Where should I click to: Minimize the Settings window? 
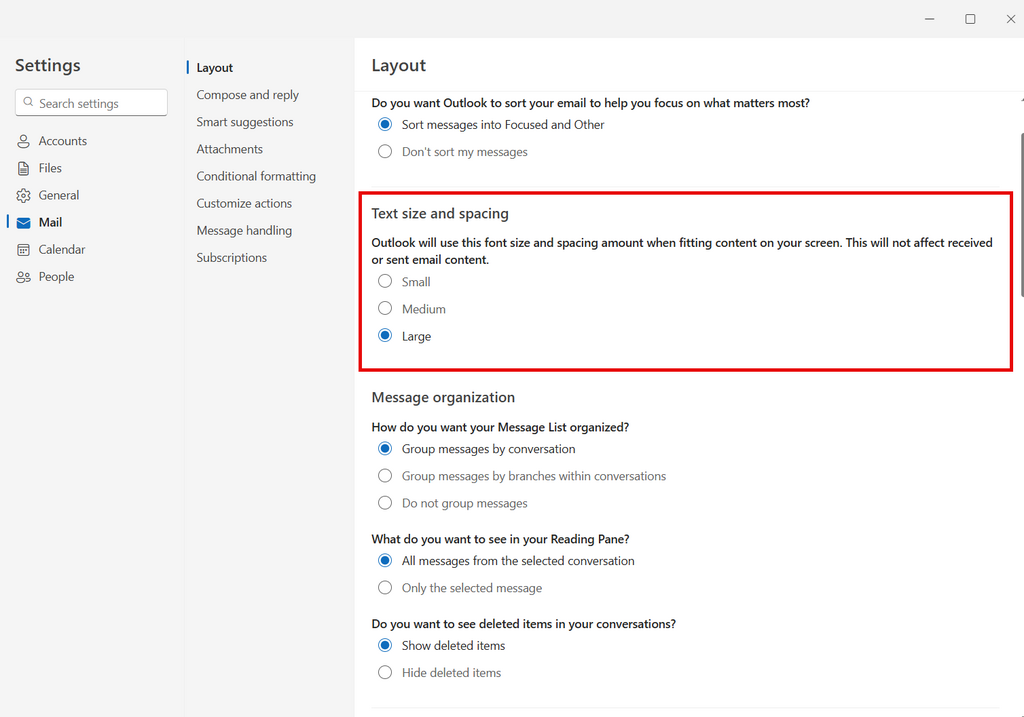tap(930, 19)
